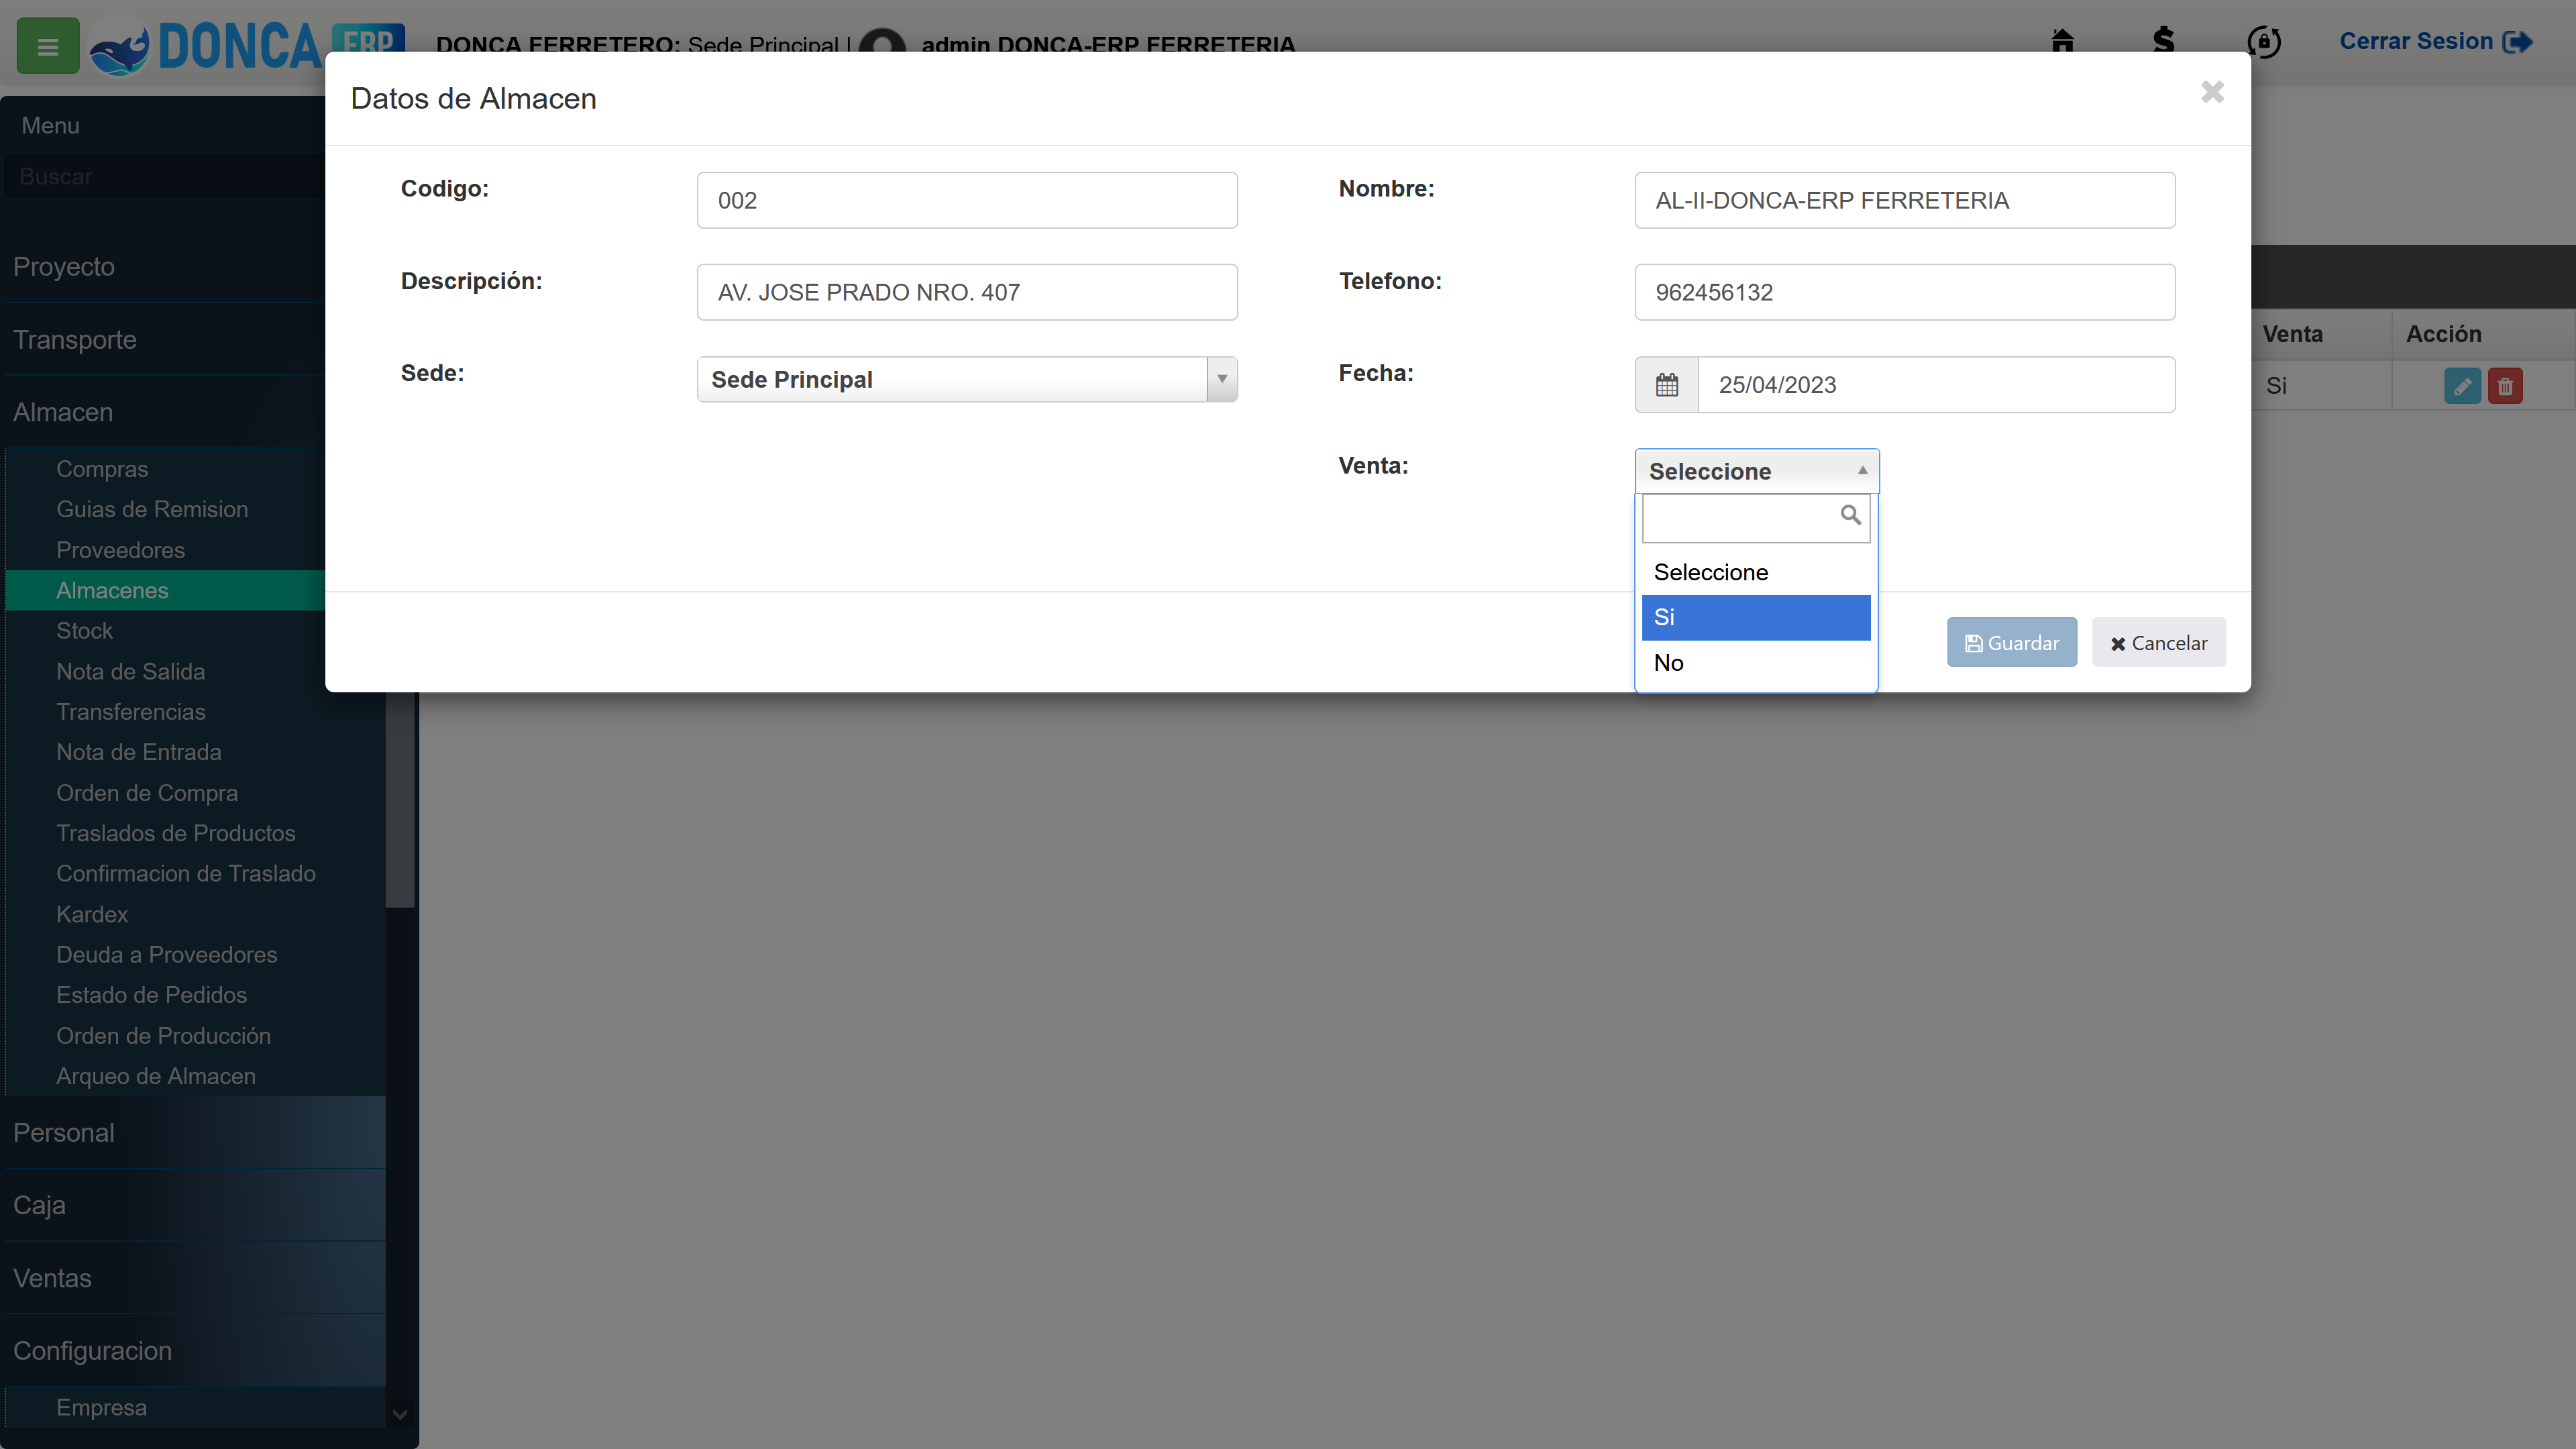Click the calendar icon beside Fecha
The width and height of the screenshot is (2576, 1449).
coord(1667,385)
